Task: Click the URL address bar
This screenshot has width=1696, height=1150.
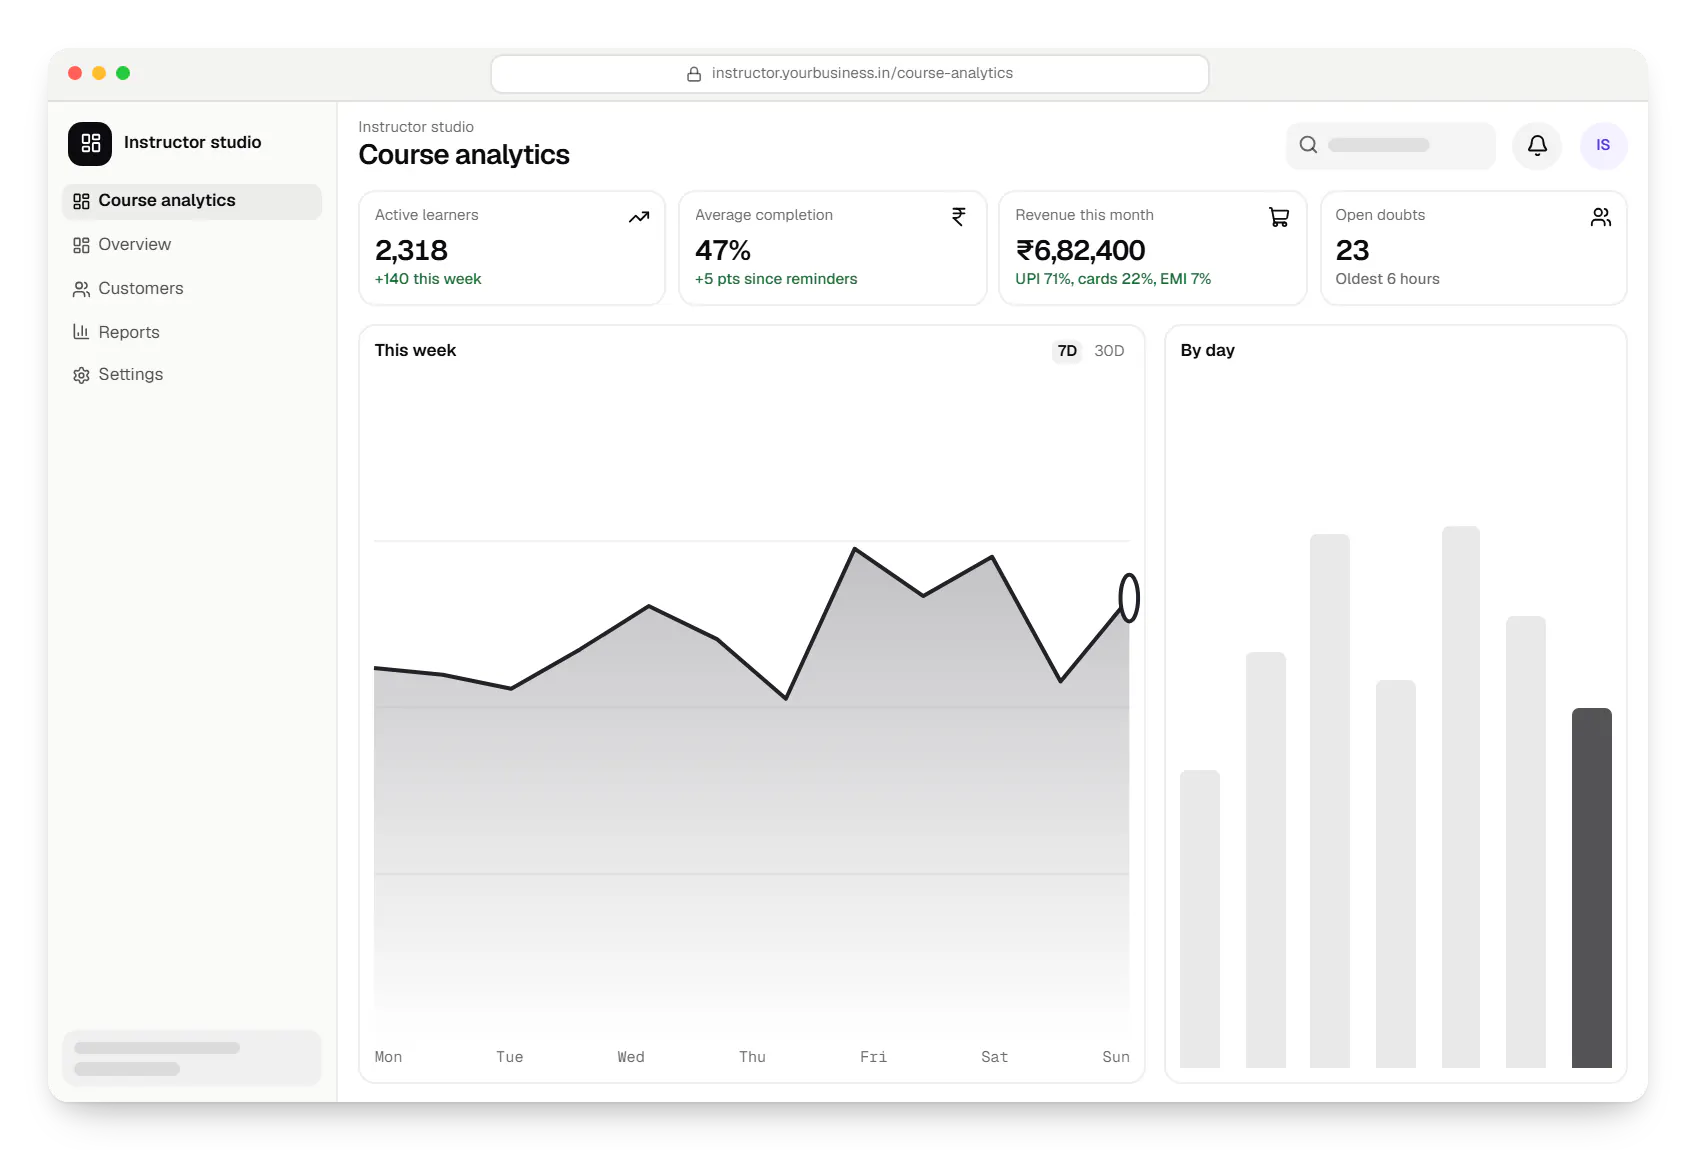Action: tap(850, 74)
